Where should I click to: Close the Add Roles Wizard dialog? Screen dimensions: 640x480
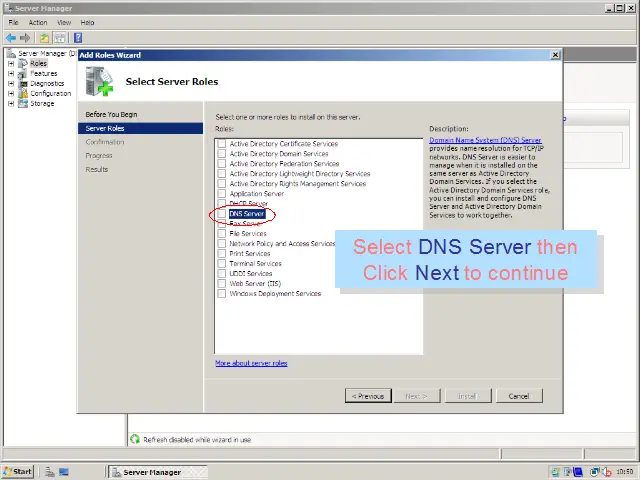(555, 55)
